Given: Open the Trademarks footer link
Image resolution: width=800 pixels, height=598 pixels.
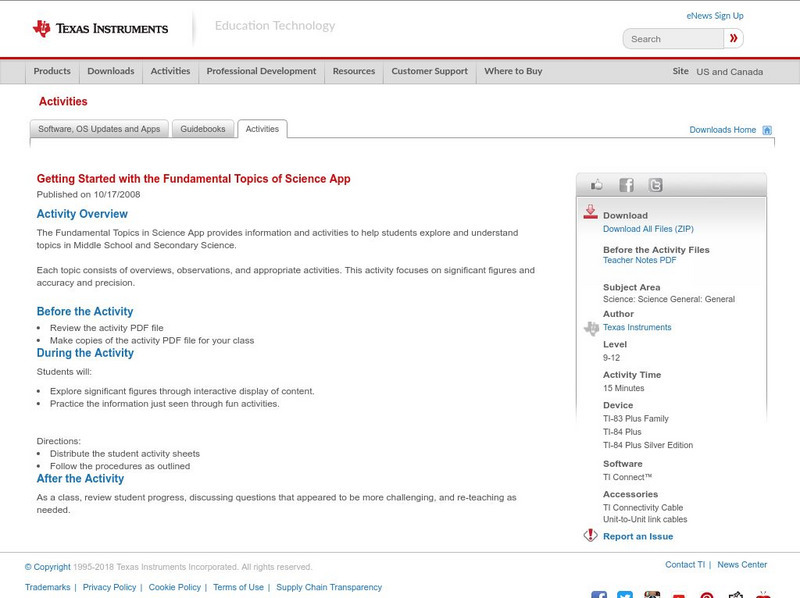Looking at the screenshot, I should [47, 587].
